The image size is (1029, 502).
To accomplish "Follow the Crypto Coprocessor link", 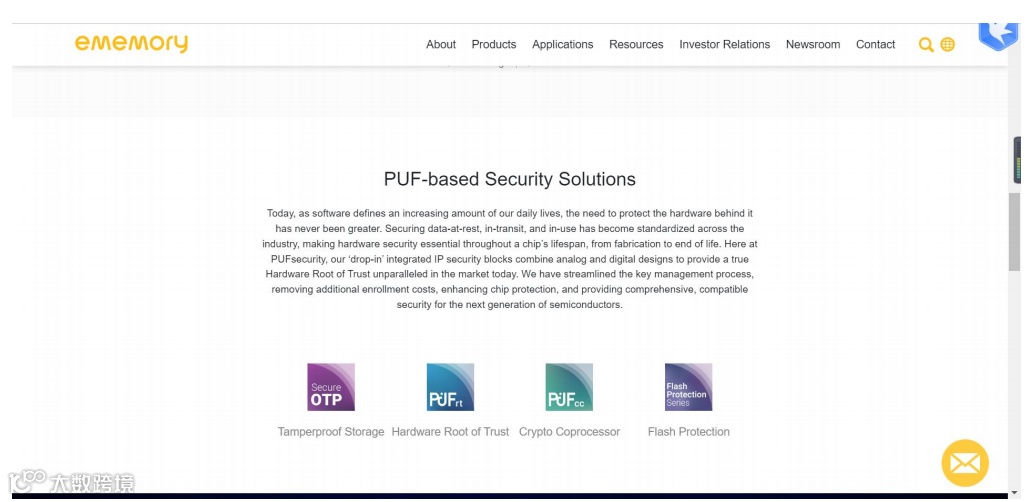I will 569,432.
